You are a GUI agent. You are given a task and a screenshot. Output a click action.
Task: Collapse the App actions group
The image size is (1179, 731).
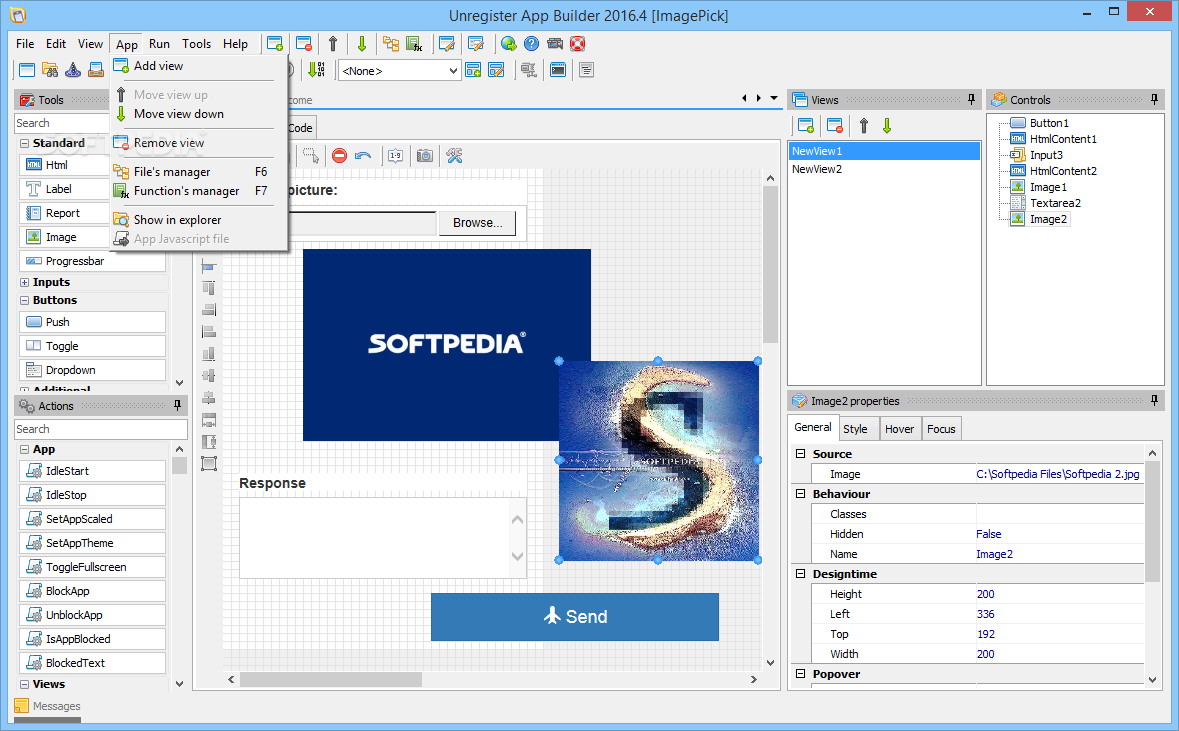pyautogui.click(x=25, y=449)
